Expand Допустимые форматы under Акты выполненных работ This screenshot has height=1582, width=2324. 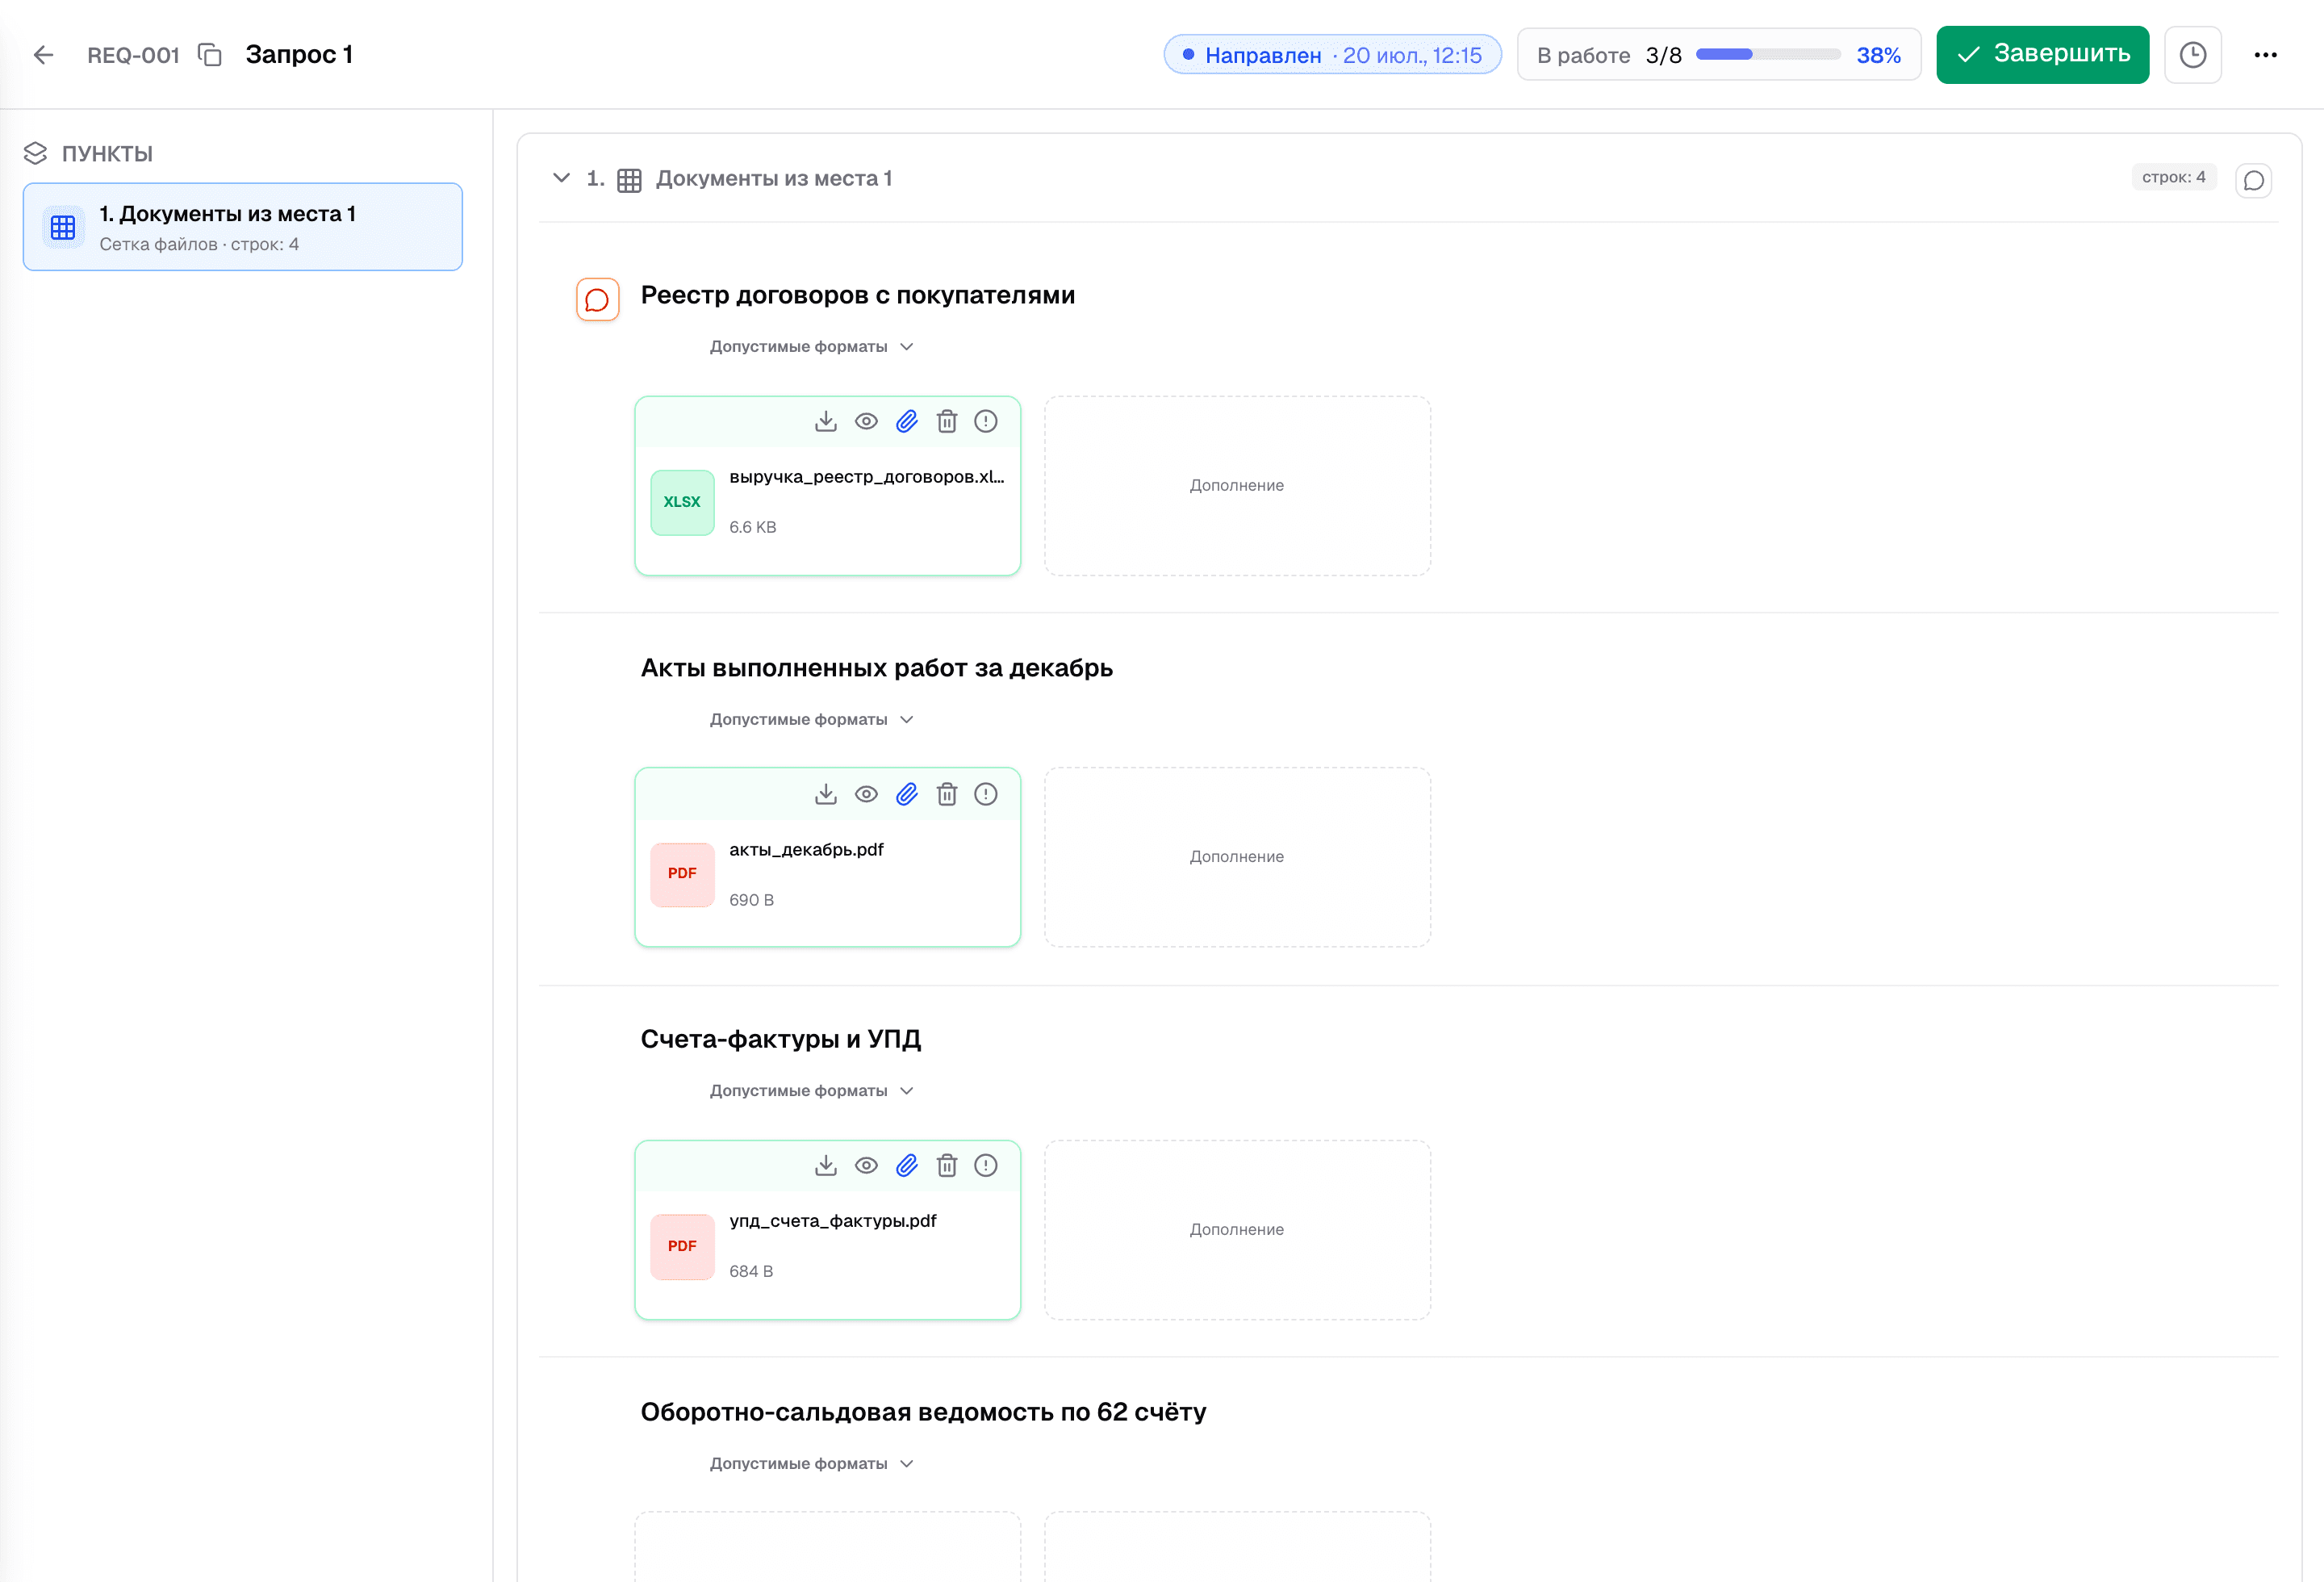[x=812, y=719]
